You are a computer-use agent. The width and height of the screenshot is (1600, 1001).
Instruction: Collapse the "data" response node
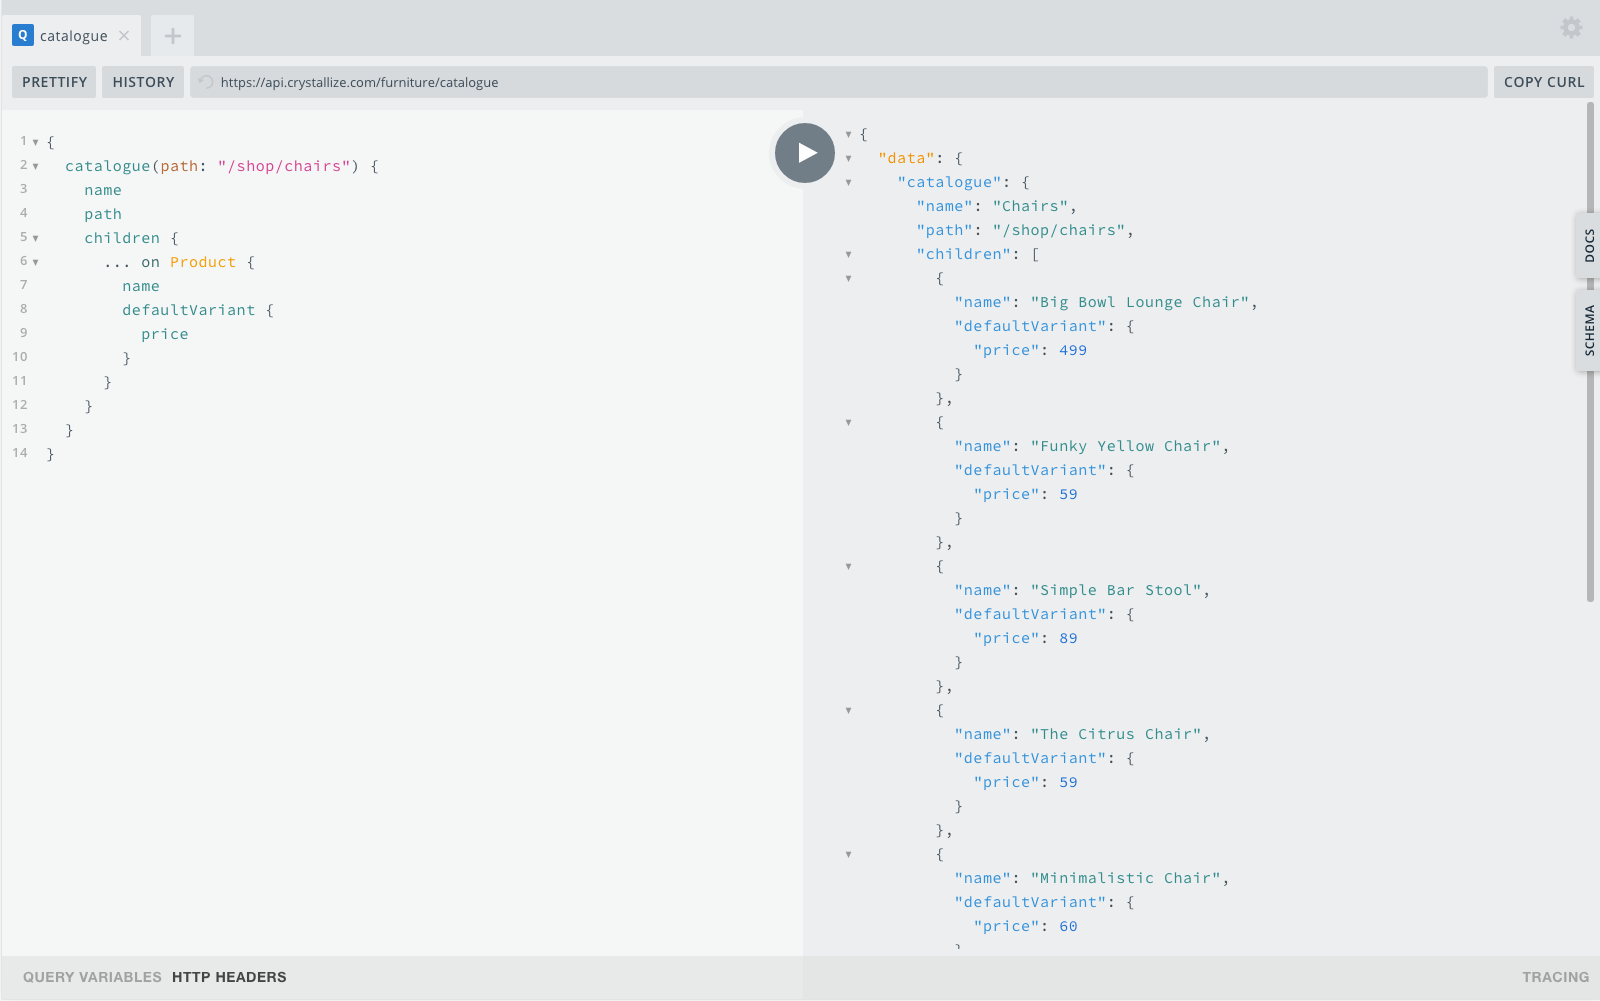(x=849, y=158)
